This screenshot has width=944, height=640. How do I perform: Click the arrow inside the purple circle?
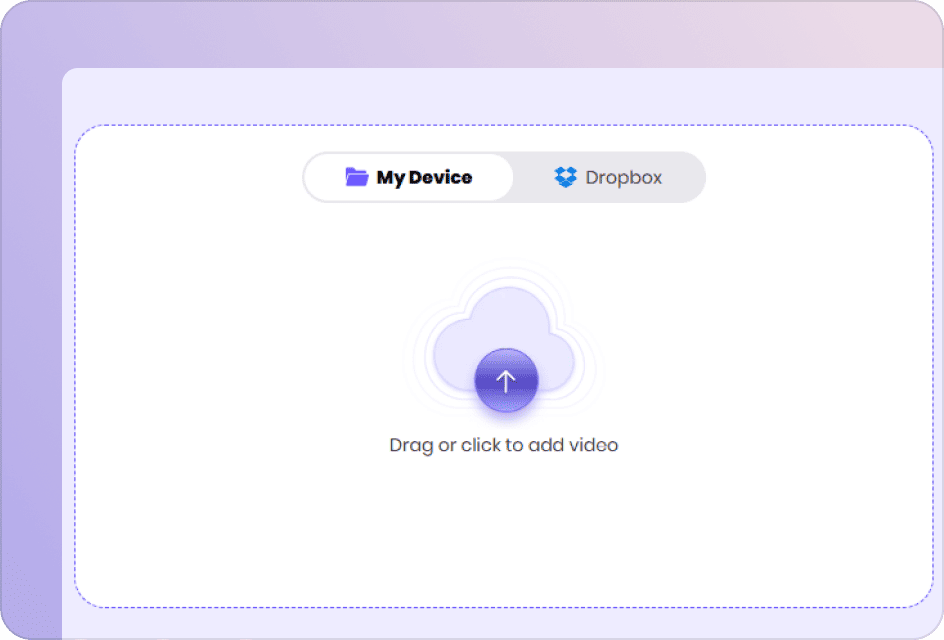[x=505, y=381]
